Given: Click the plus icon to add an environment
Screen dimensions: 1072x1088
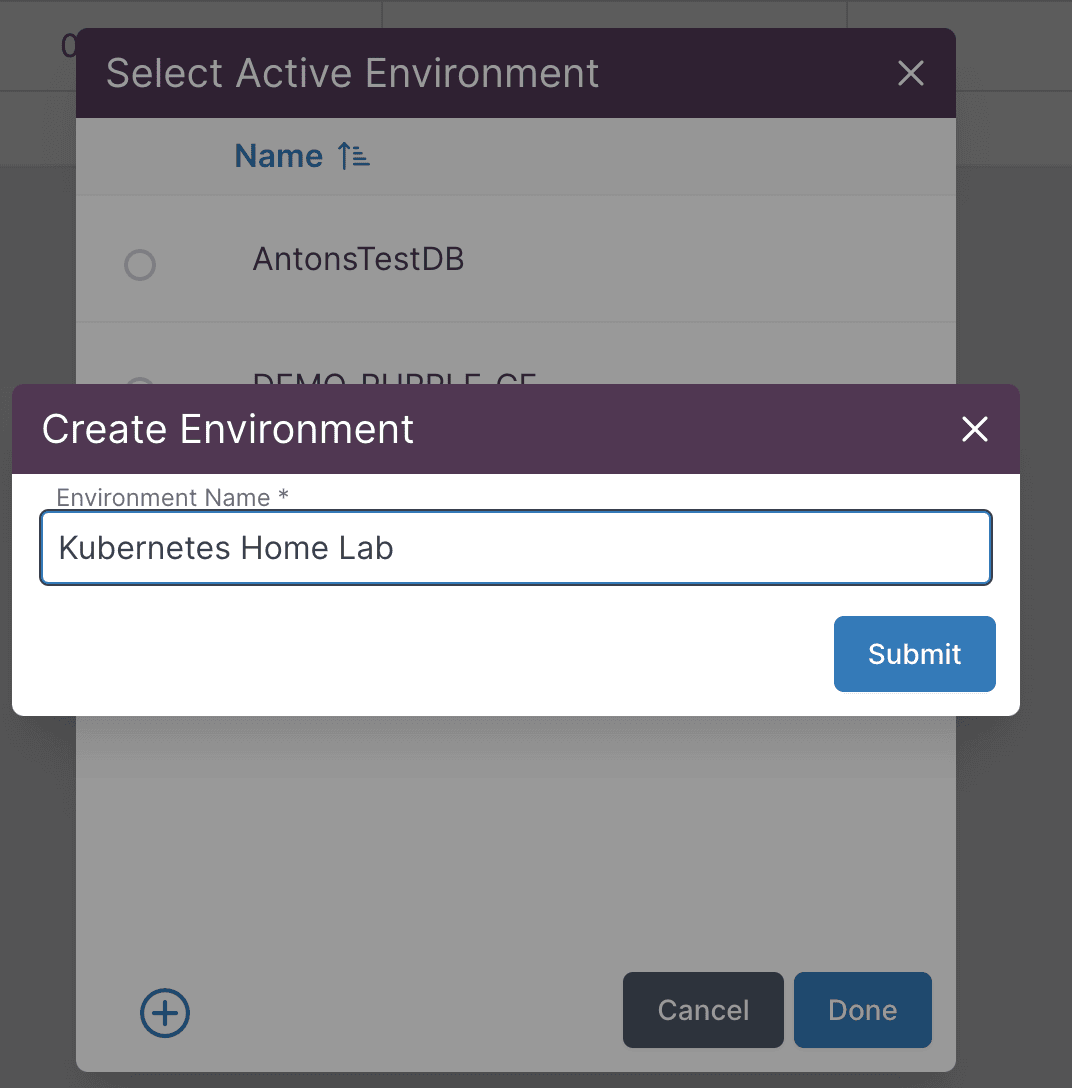Looking at the screenshot, I should click(165, 1013).
